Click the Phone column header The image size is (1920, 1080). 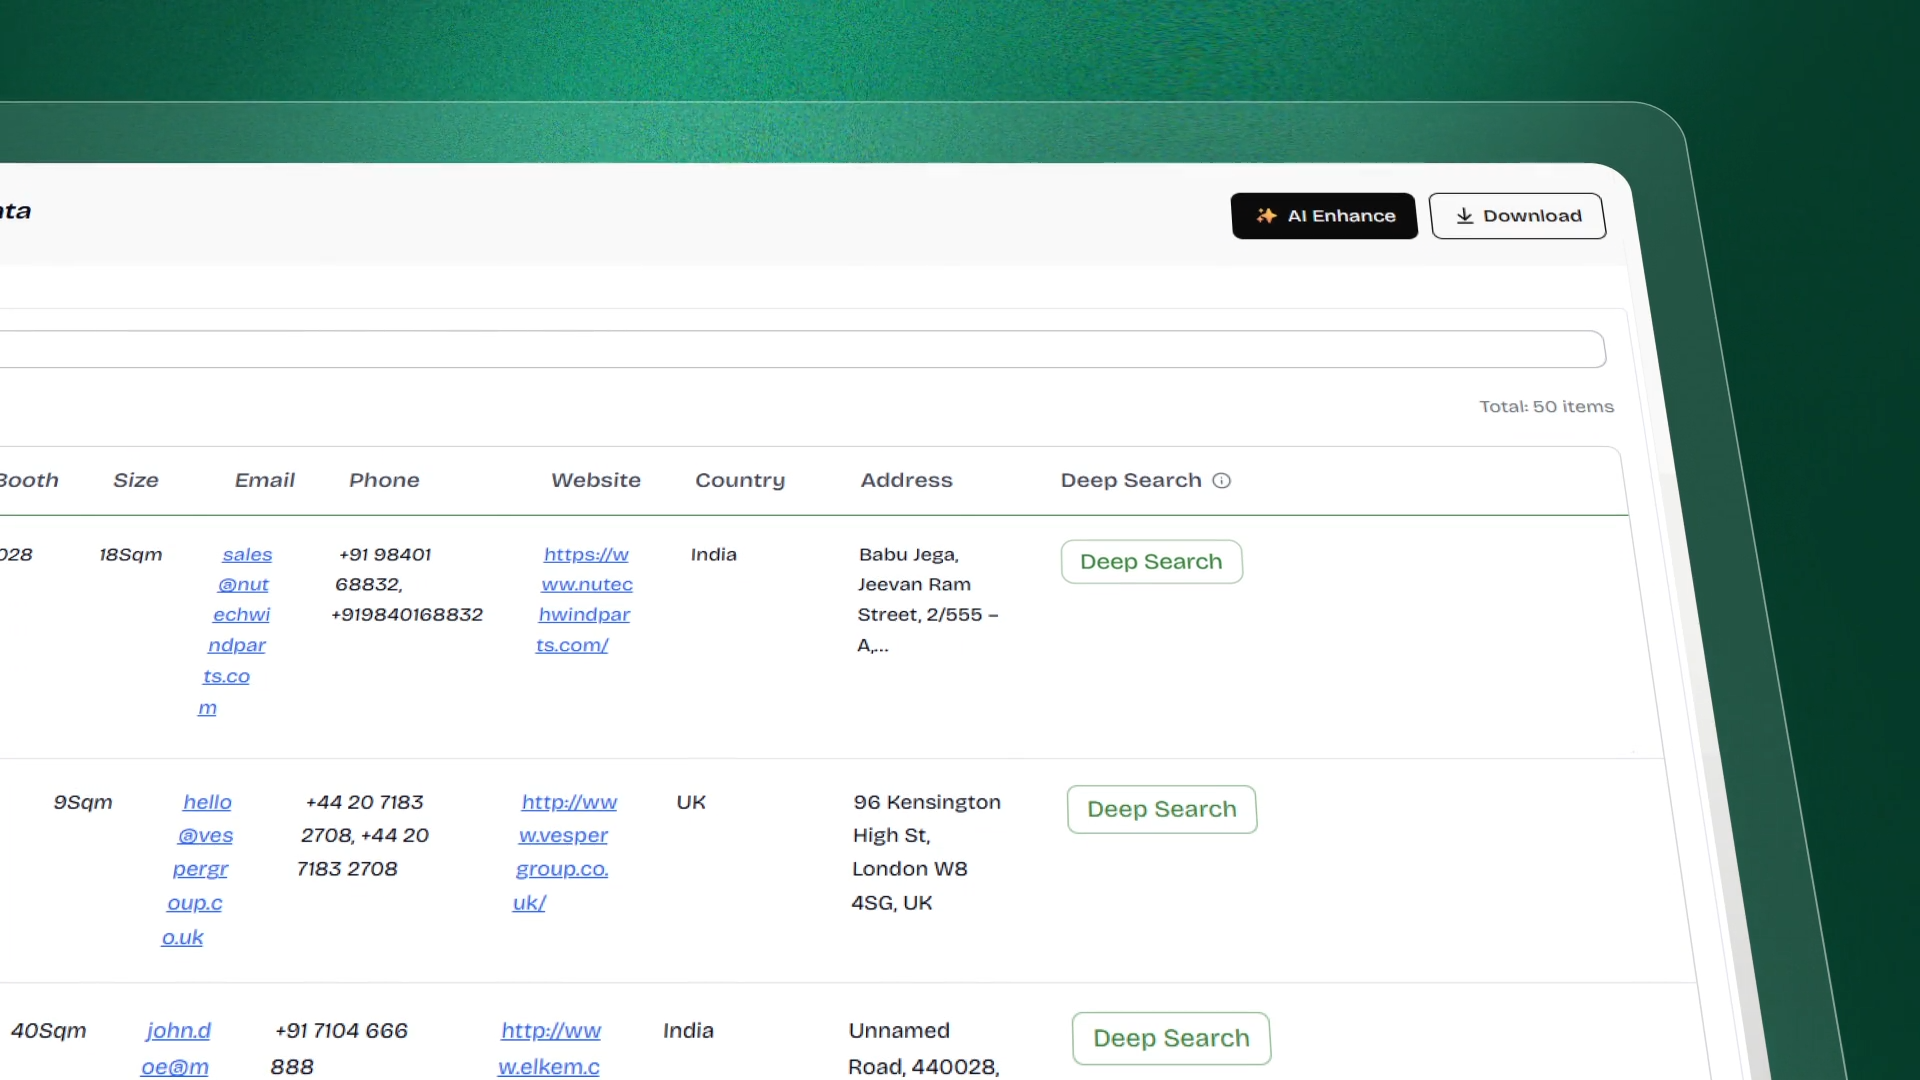pyautogui.click(x=384, y=480)
